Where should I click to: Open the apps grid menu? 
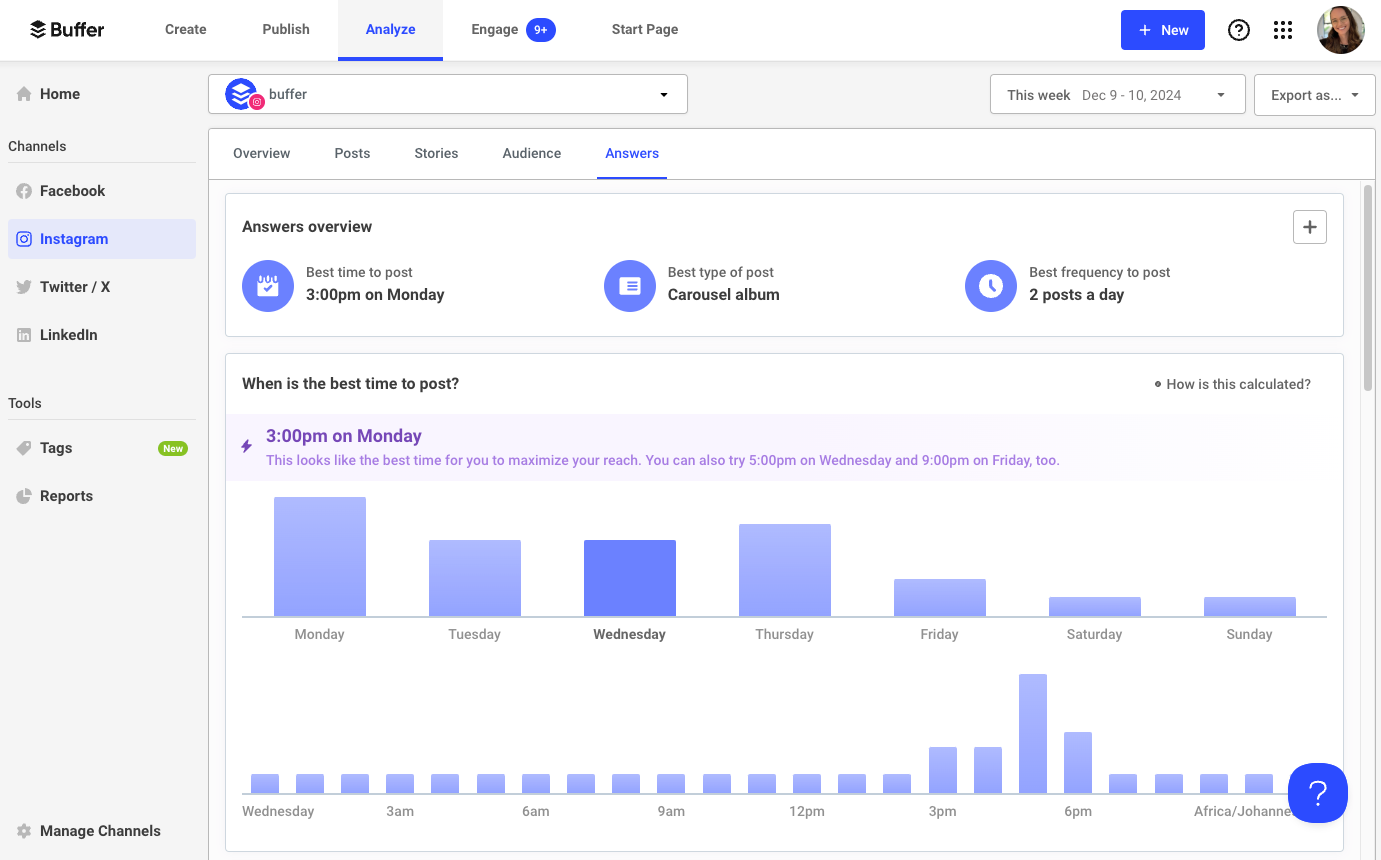tap(1283, 30)
